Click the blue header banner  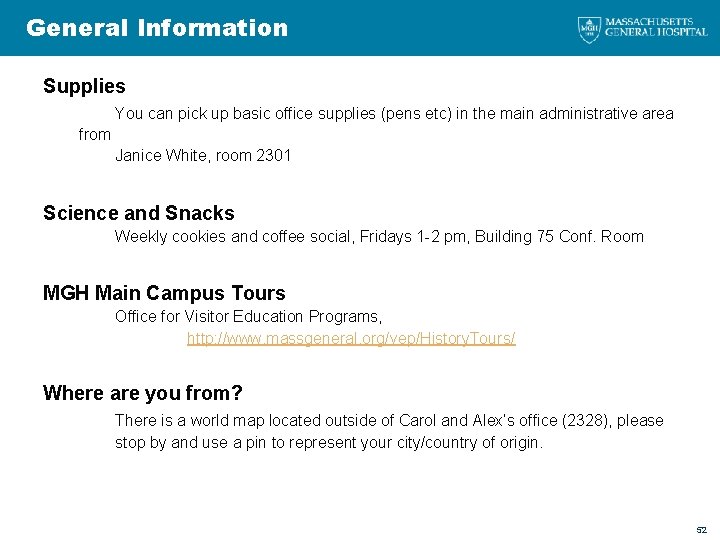[x=360, y=28]
